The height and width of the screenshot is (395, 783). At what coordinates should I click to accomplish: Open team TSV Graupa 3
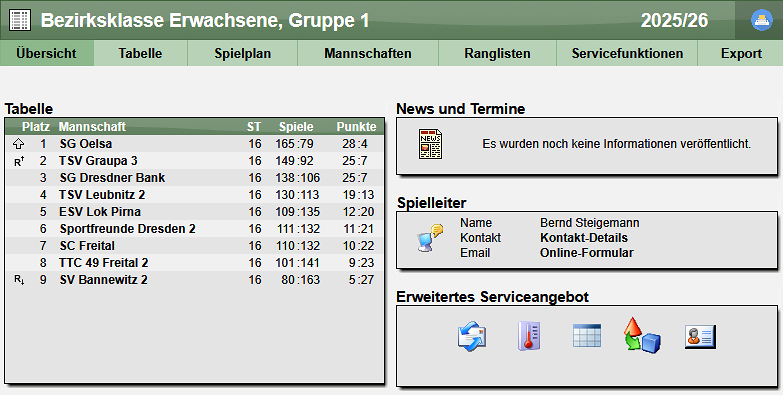point(98,161)
